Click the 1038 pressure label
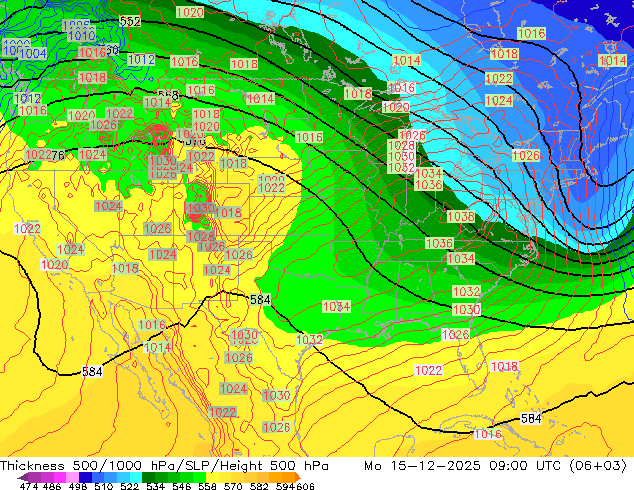The height and width of the screenshot is (490, 634). click(x=461, y=217)
